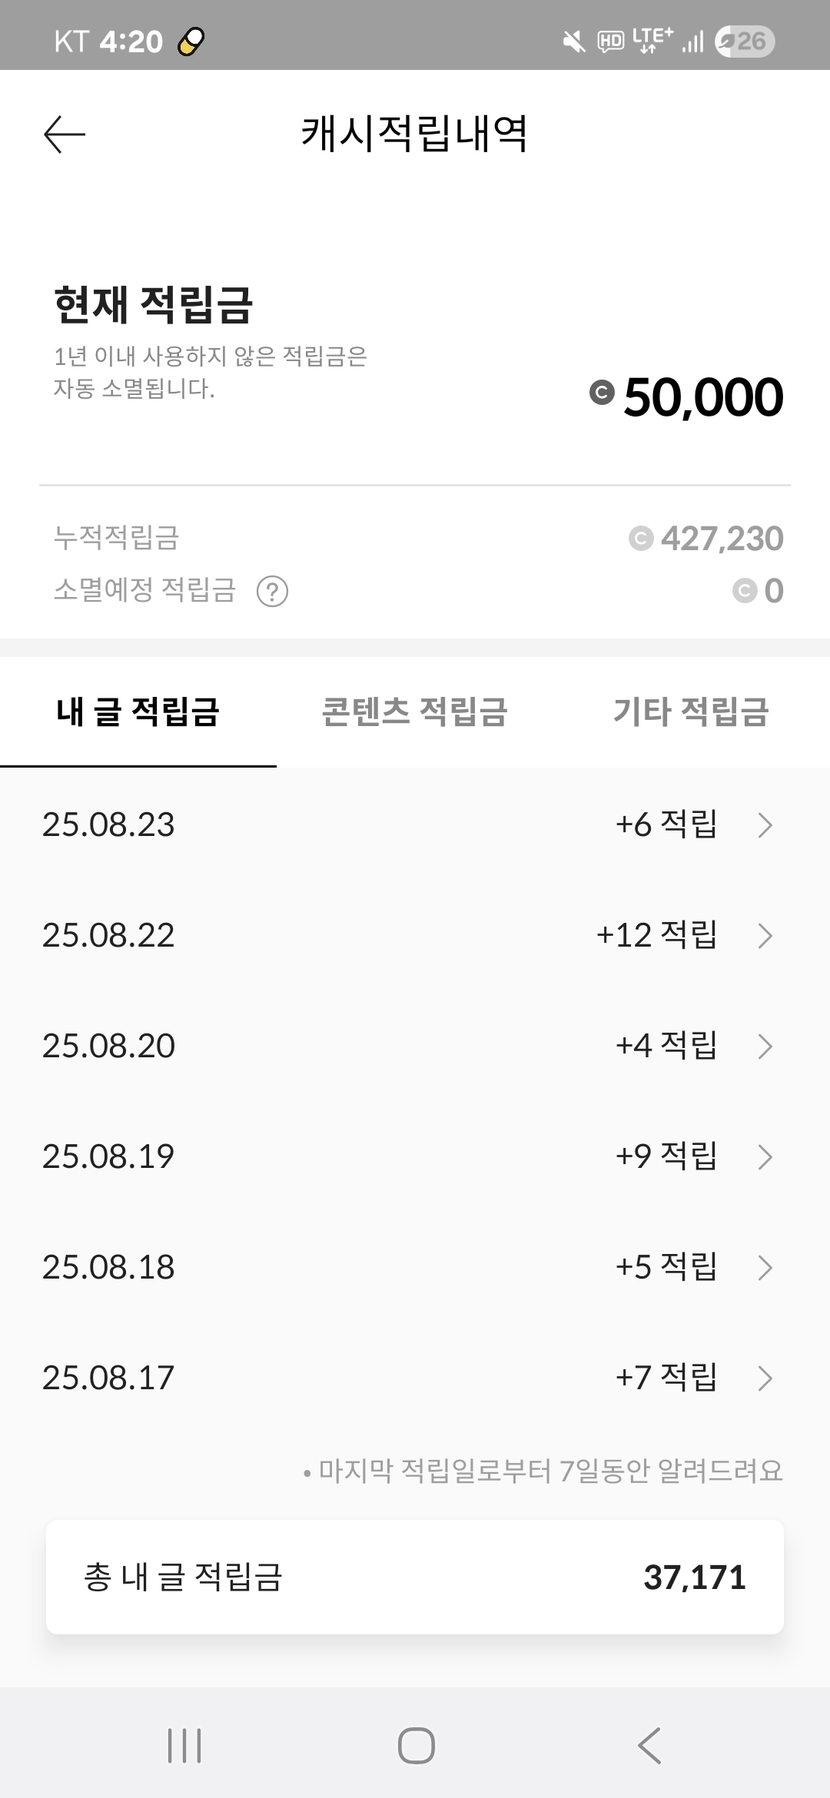Viewport: 830px width, 1798px height.
Task: Open the +12 적립 record details
Action: click(x=656, y=935)
